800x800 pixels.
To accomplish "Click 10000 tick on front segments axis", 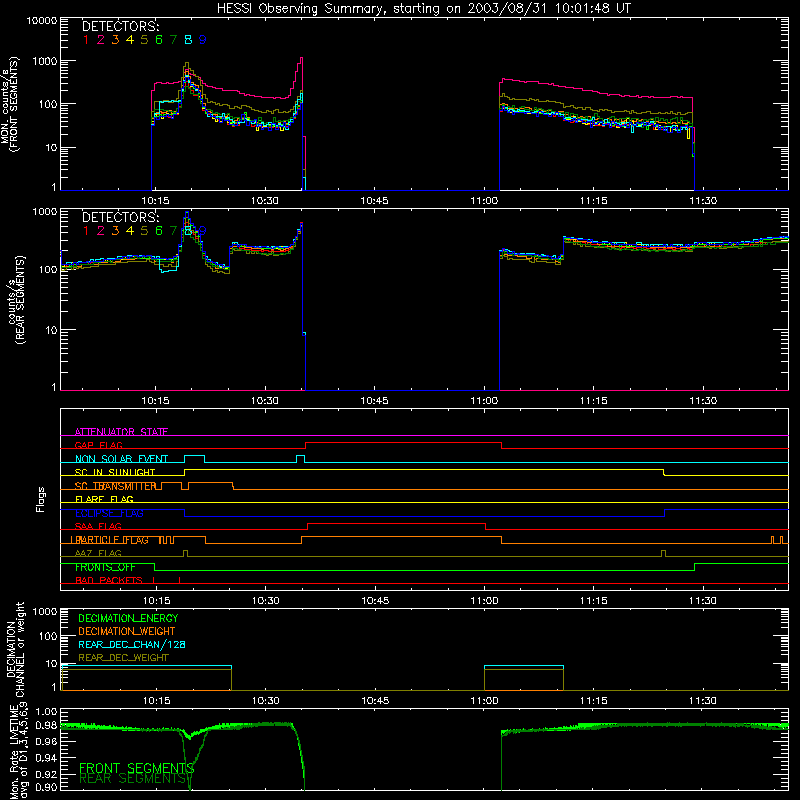I will [x=42, y=20].
